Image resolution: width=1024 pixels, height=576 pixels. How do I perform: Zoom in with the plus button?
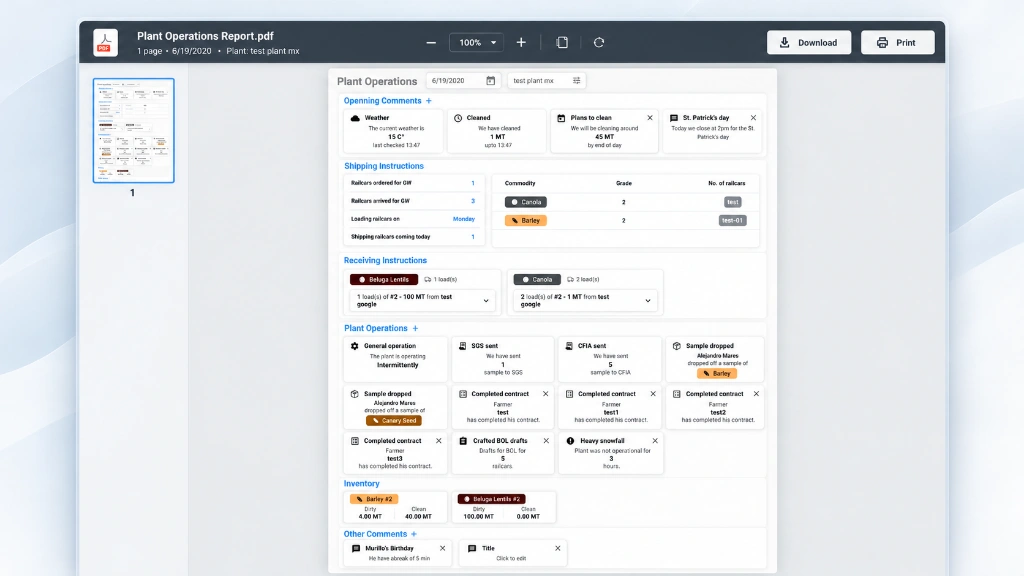point(521,42)
